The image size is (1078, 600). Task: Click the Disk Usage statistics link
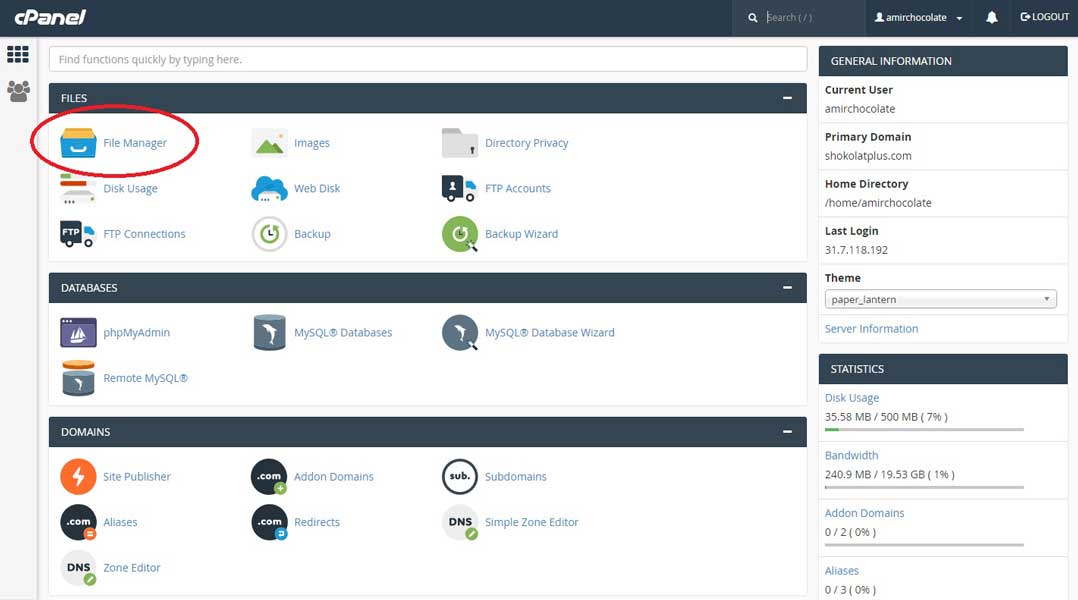click(852, 398)
